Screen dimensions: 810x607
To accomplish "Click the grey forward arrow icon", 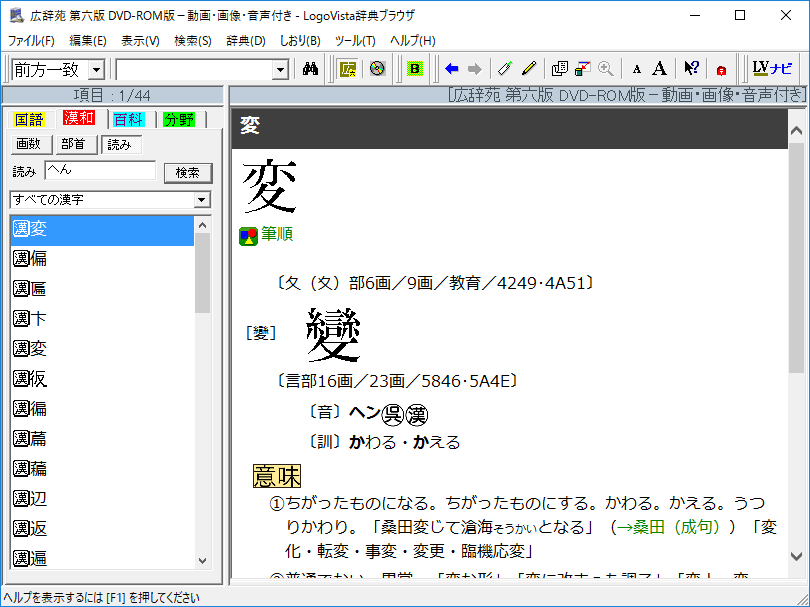I will pos(474,69).
